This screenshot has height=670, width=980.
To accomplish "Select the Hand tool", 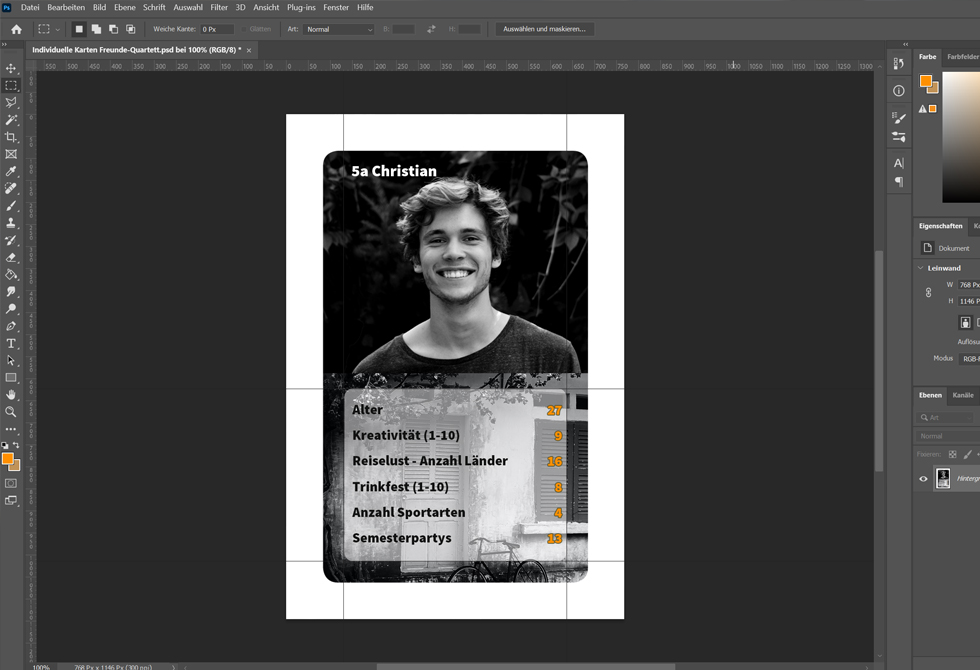I will tap(11, 394).
